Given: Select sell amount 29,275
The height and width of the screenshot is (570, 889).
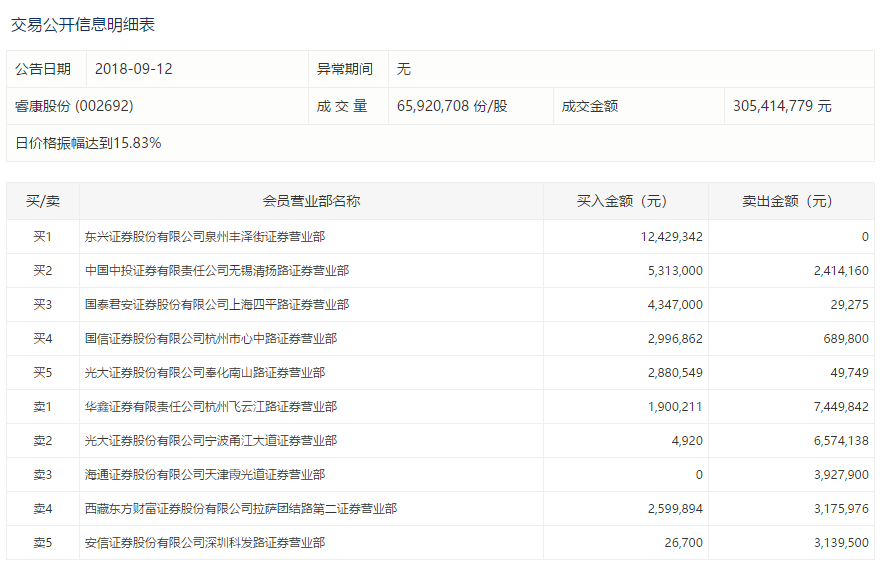Looking at the screenshot, I should [849, 305].
